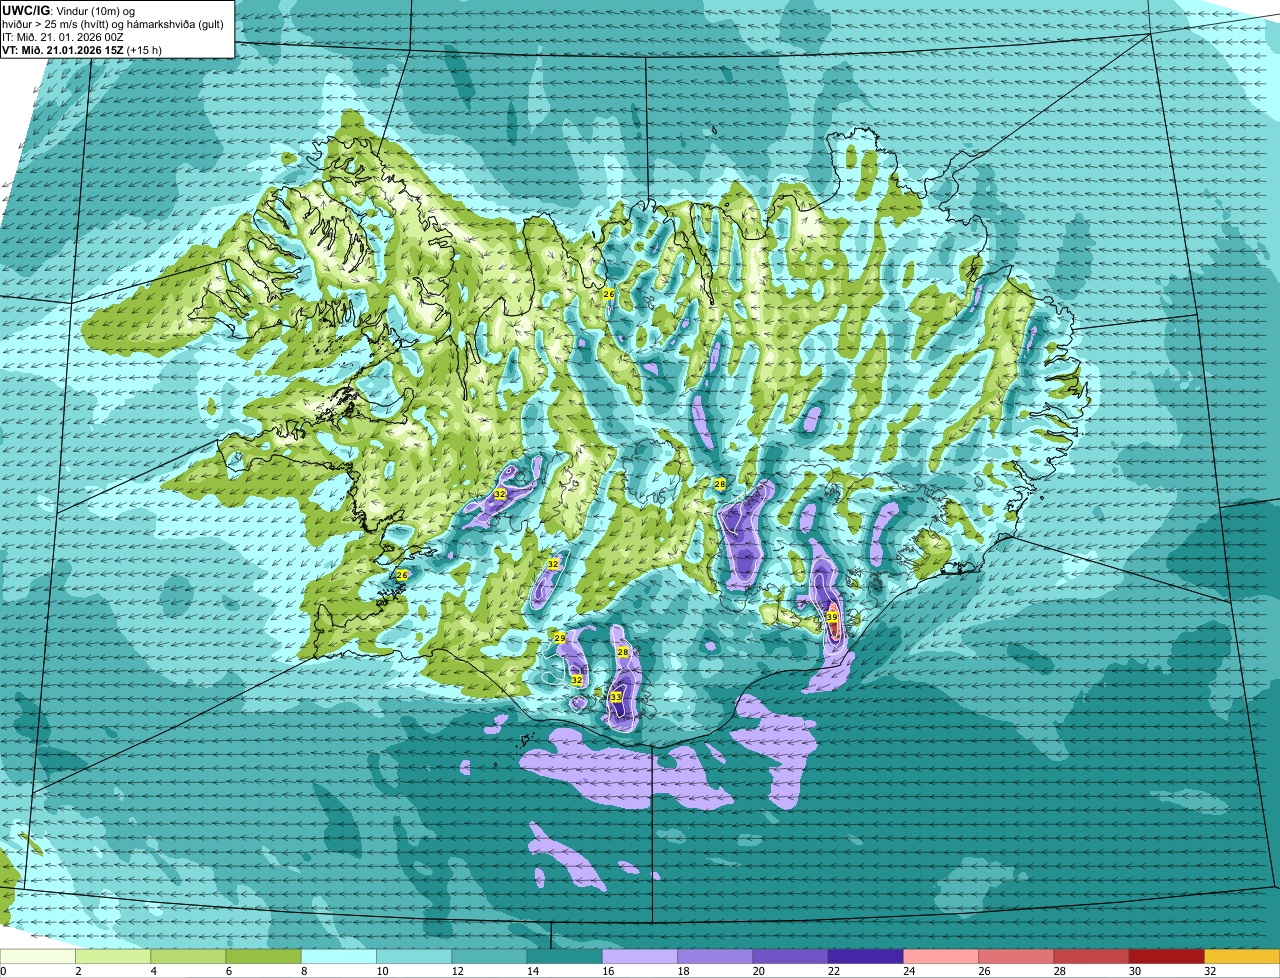Click the yellow gust marker showing 33
Viewport: 1280px width, 978px height.
(616, 697)
